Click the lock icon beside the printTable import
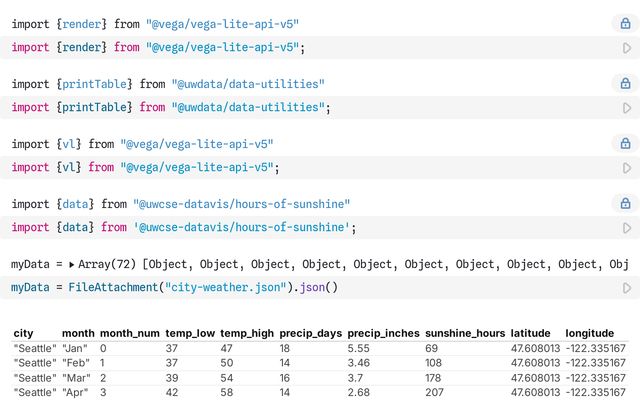640x400 pixels. coord(625,84)
